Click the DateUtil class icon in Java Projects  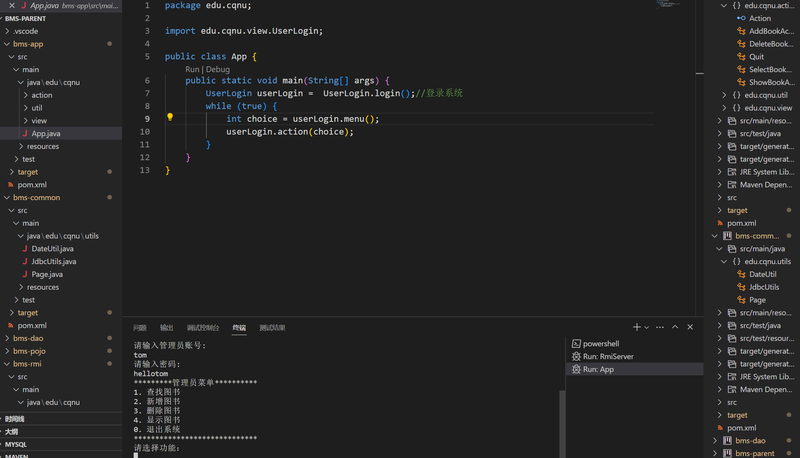tap(741, 274)
